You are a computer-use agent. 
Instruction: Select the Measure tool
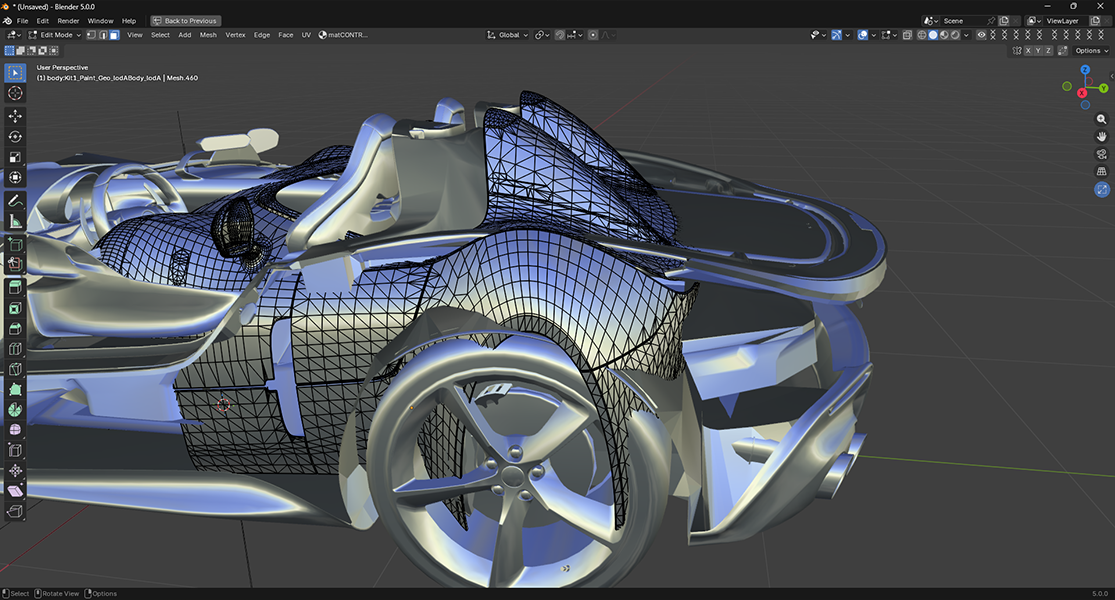click(x=15, y=222)
